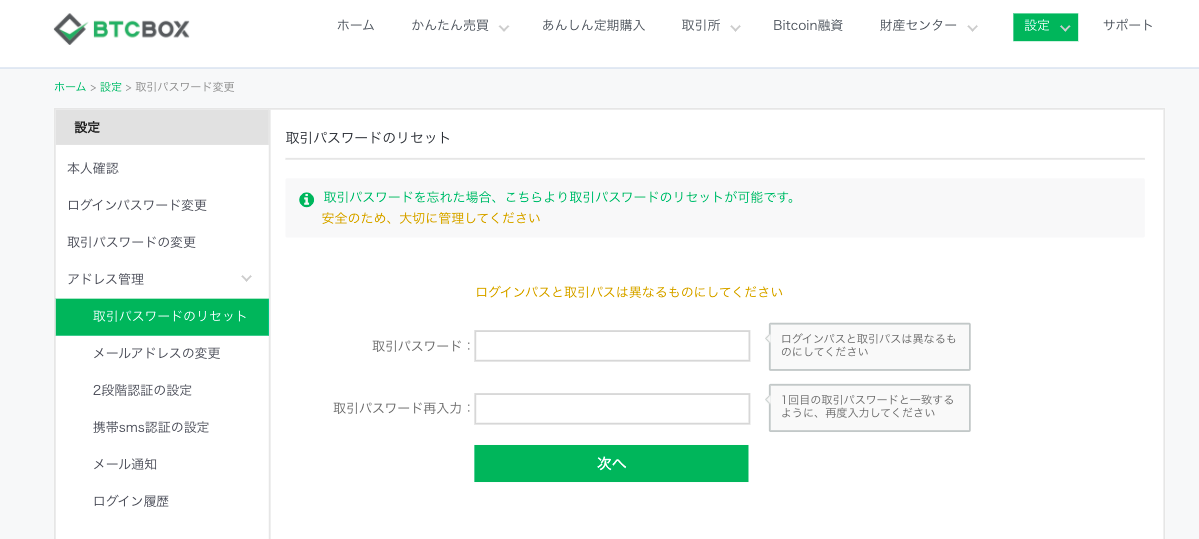The height and width of the screenshot is (539, 1199).
Task: Collapse the アドレス管理 sidebar chevron
Action: click(x=246, y=278)
